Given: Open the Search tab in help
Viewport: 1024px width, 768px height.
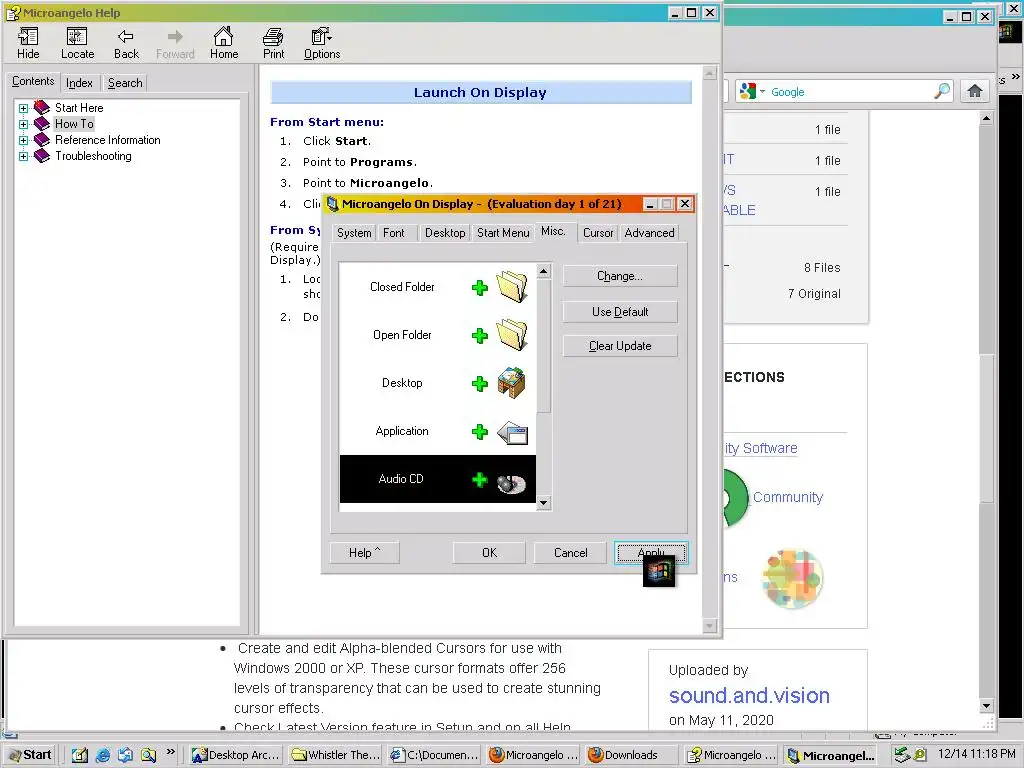Looking at the screenshot, I should [x=125, y=83].
